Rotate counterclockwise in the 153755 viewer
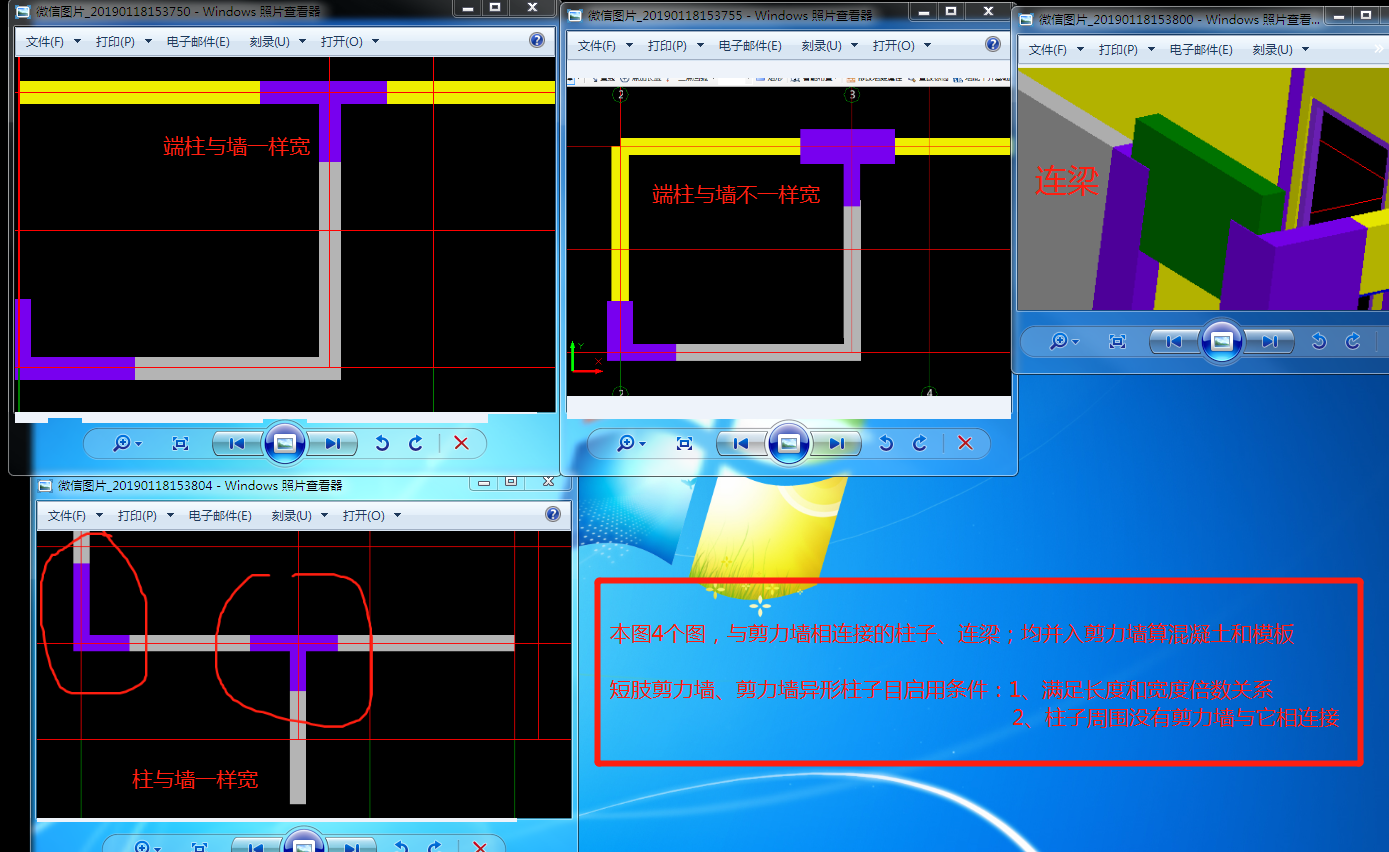 click(886, 443)
